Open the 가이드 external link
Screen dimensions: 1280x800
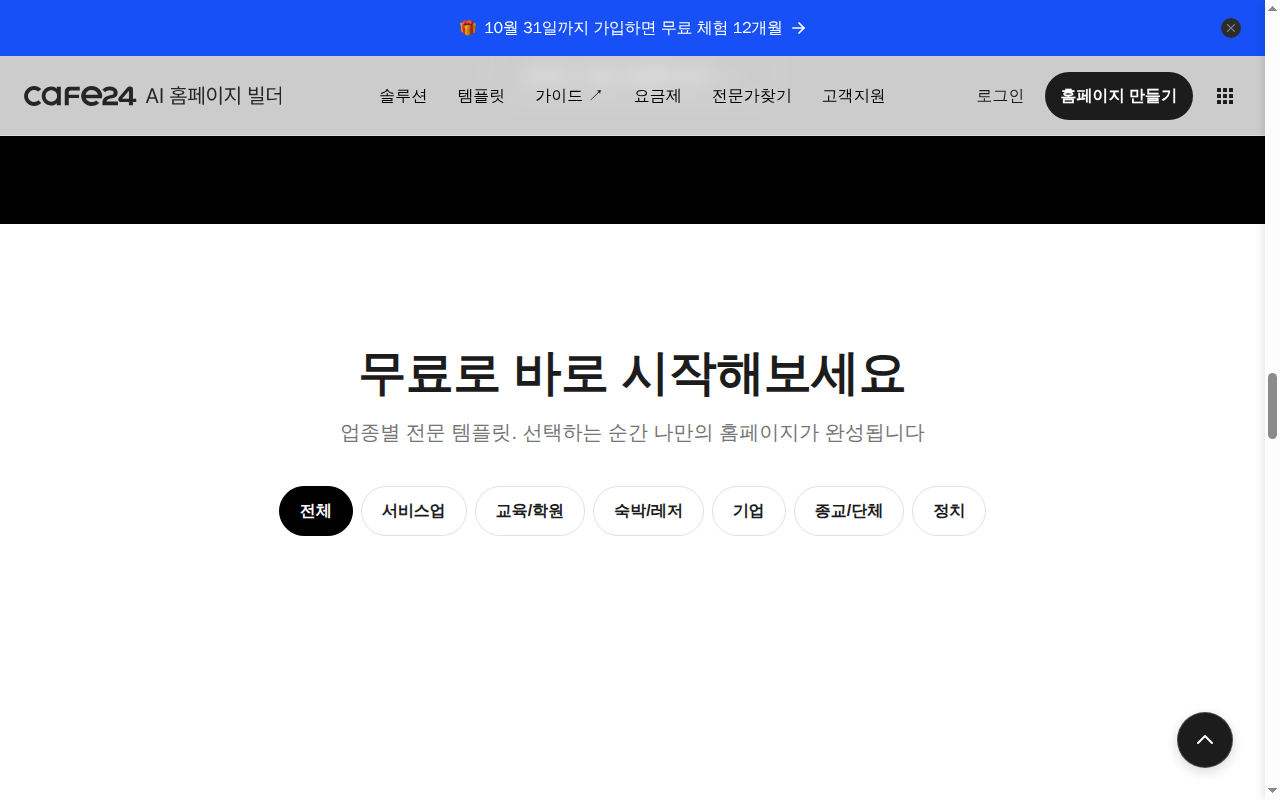tap(569, 96)
